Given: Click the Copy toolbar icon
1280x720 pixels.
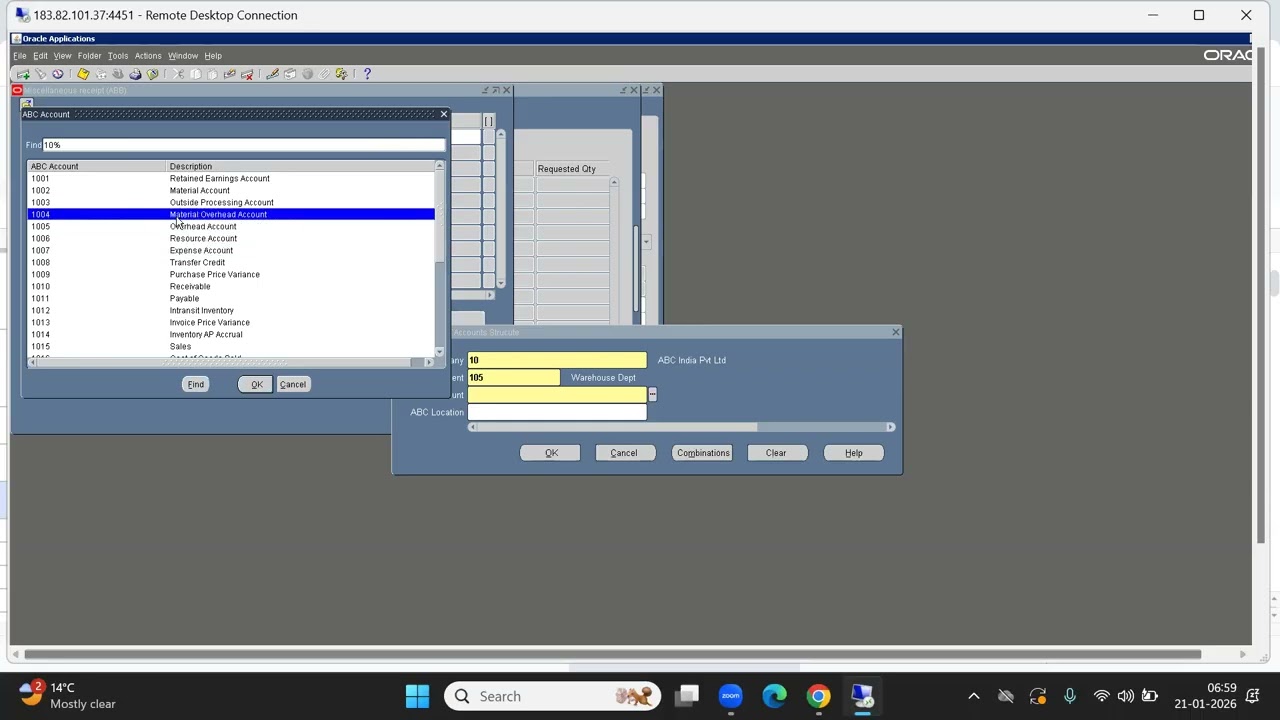Looking at the screenshot, I should [x=195, y=74].
